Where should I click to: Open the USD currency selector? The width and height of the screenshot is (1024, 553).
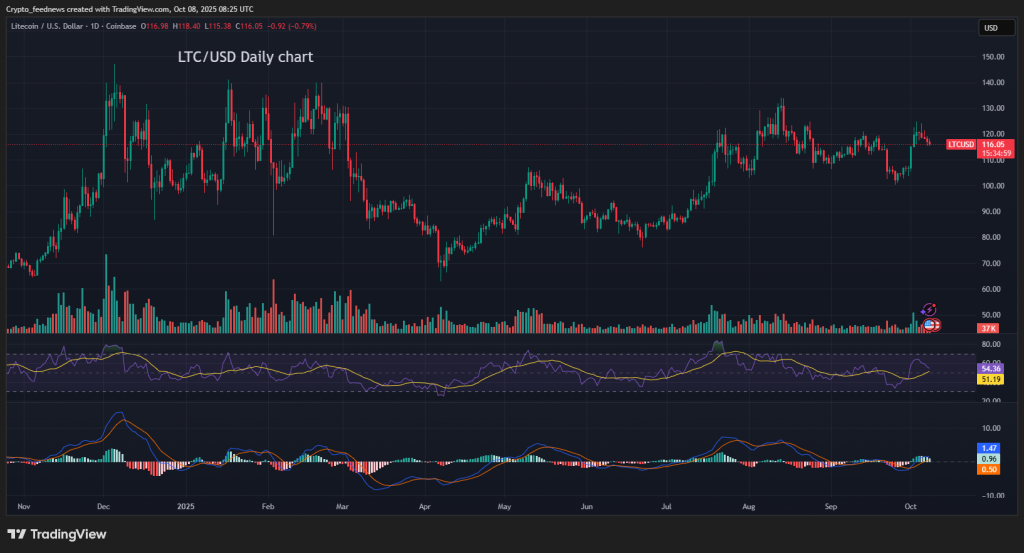tap(994, 28)
